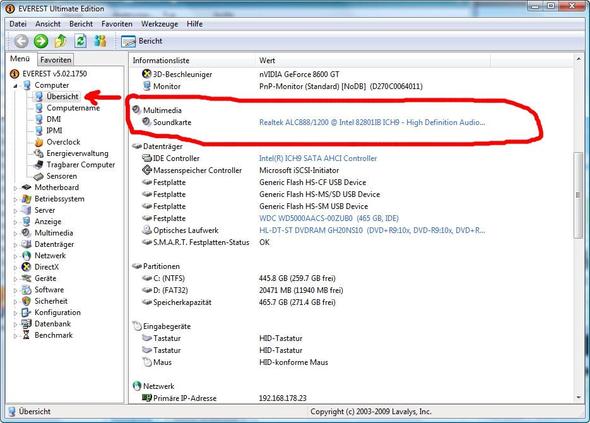Open the Datei menu
This screenshot has height=423, width=590.
coord(18,24)
